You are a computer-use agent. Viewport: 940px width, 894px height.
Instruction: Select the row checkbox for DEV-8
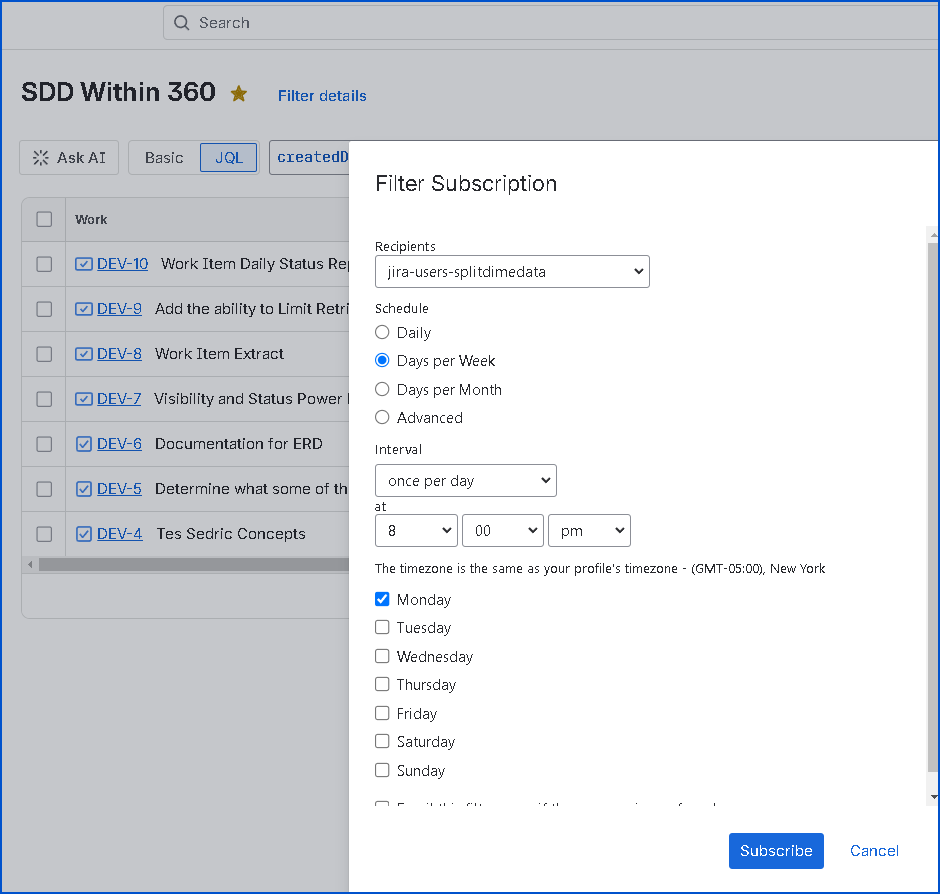[x=44, y=354]
